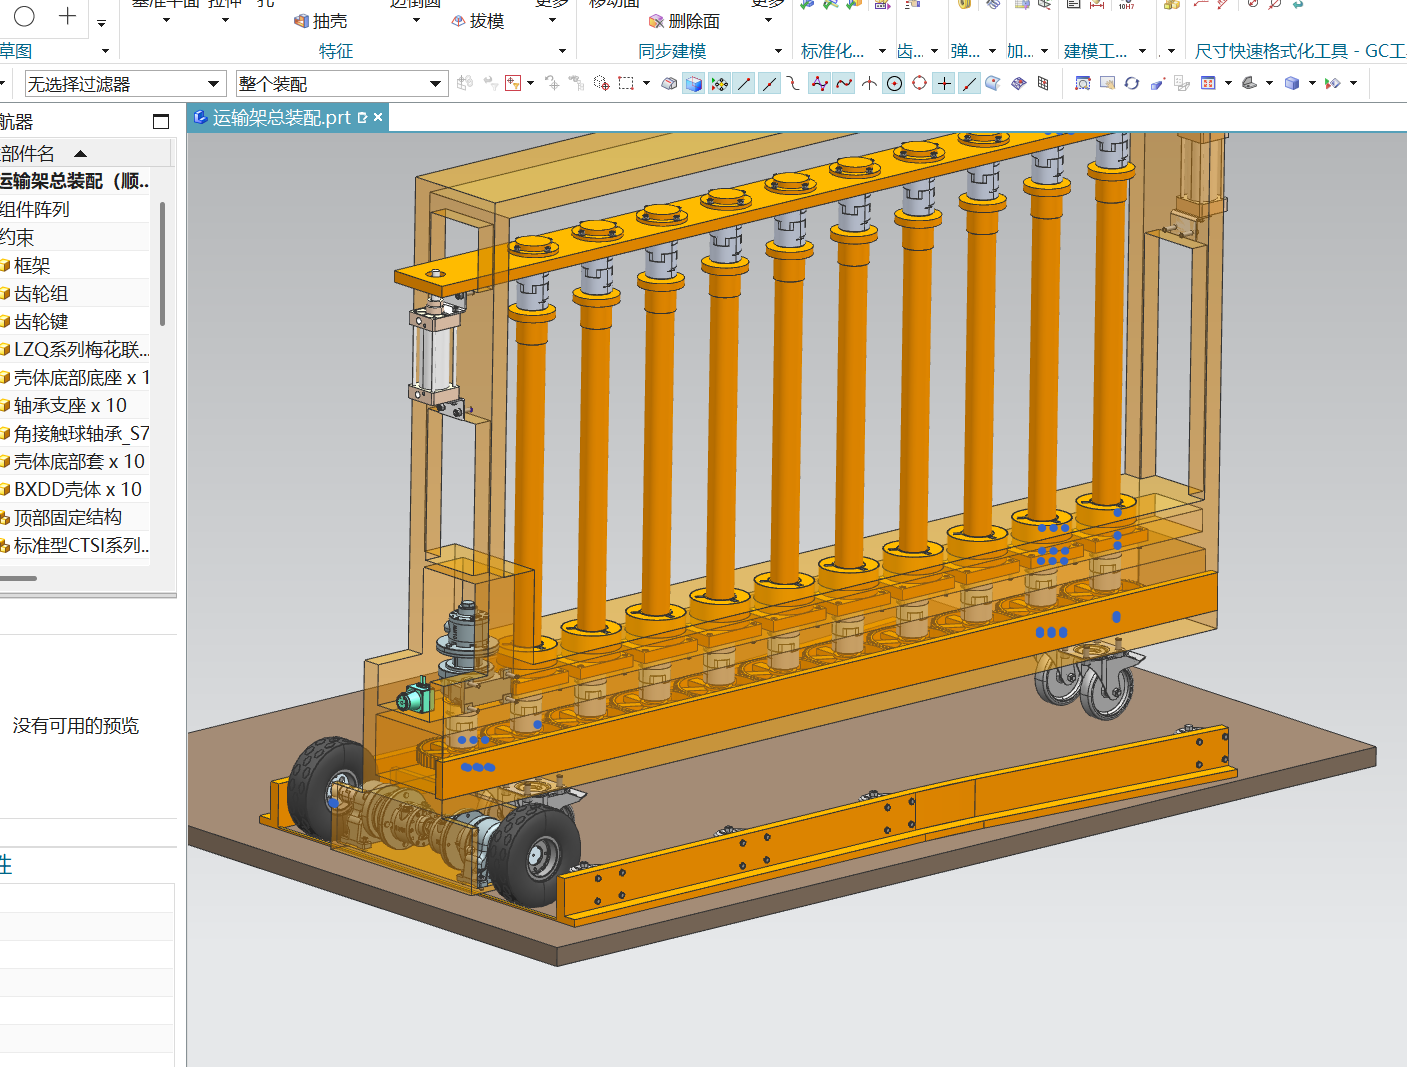
Task: Expand the 同步建模 group options
Action: 778,51
